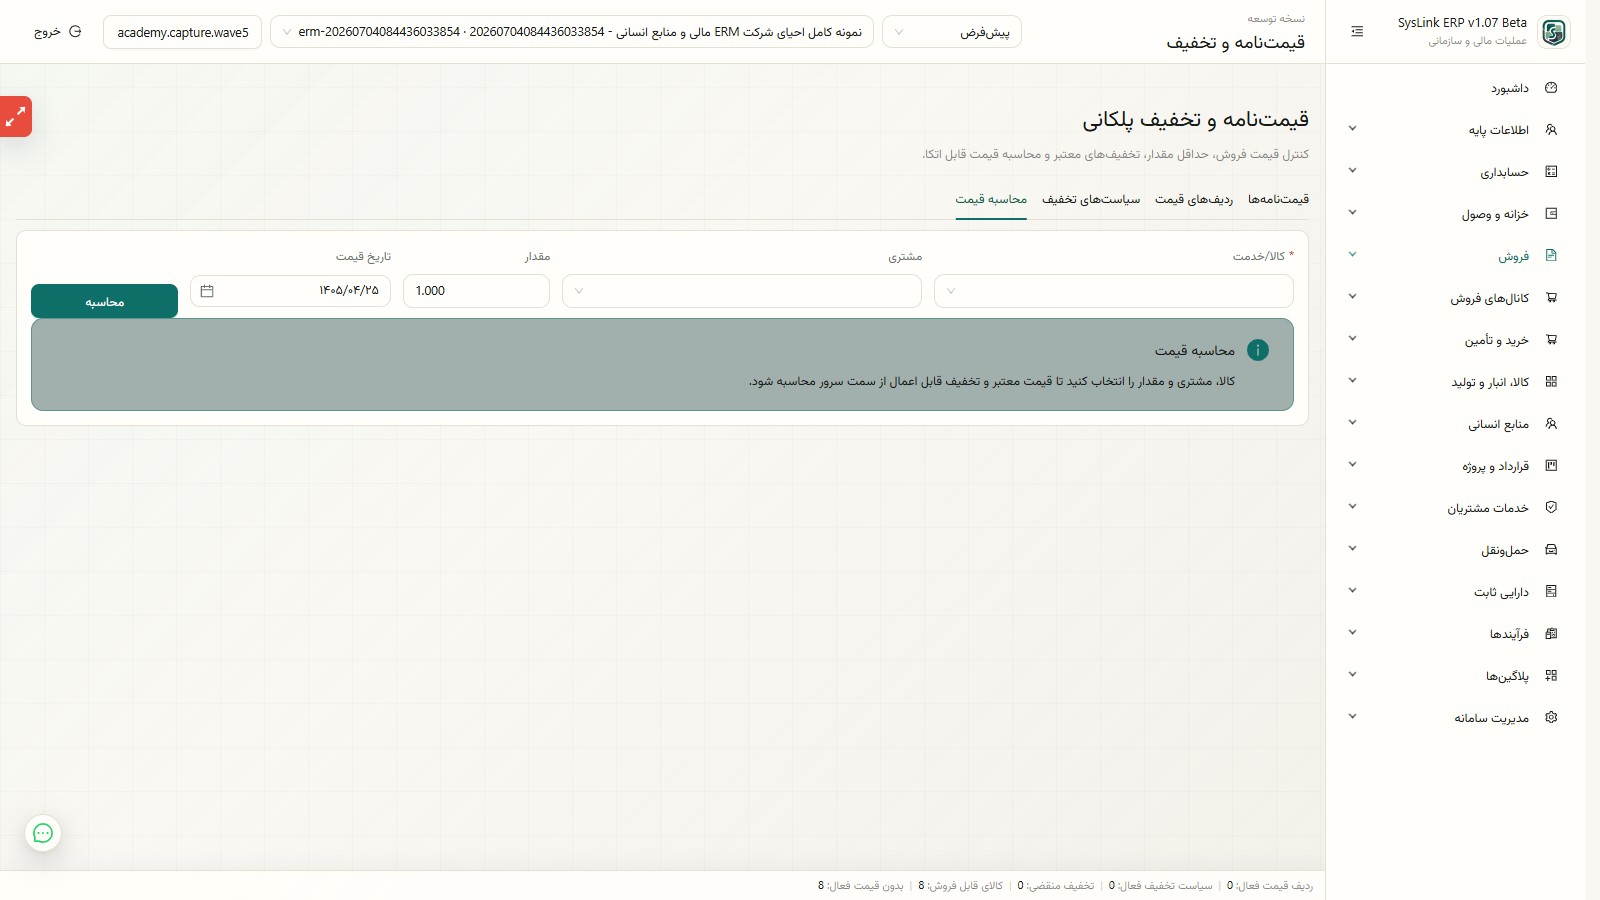Click the مقدار quantity input field

point(476,291)
